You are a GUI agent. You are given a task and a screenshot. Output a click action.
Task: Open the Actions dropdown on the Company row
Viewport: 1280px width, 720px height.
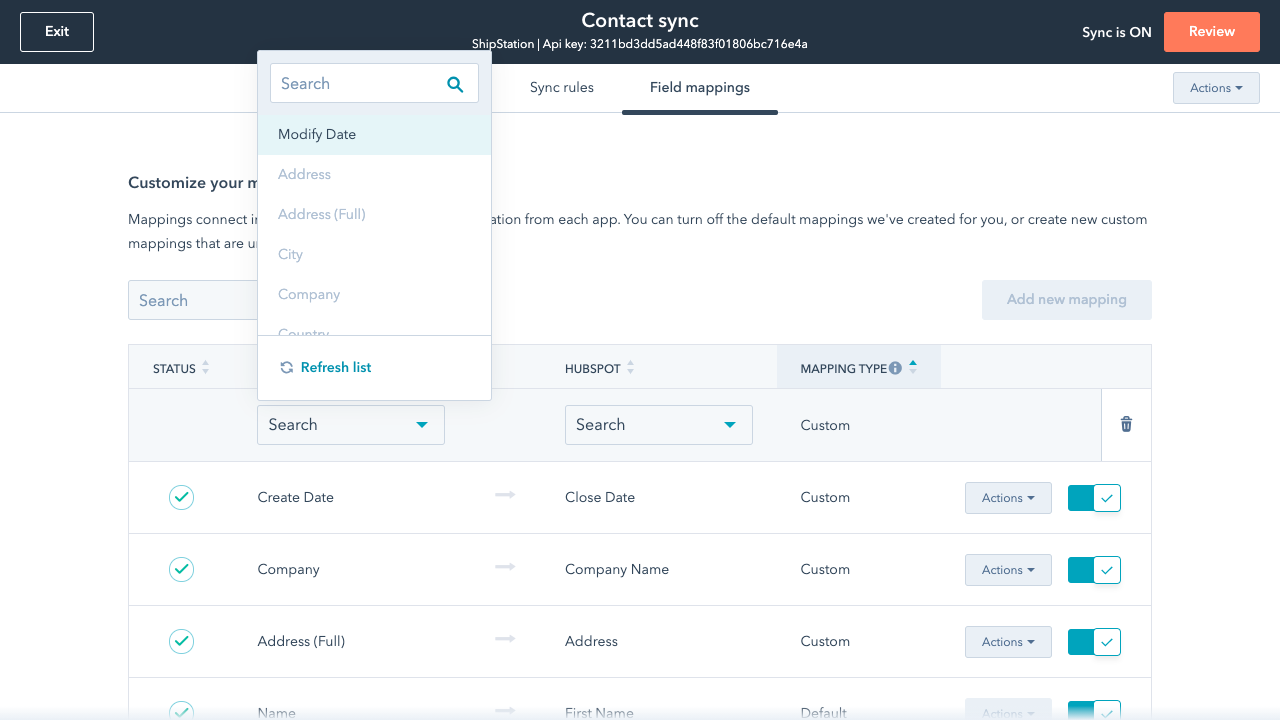[1008, 569]
